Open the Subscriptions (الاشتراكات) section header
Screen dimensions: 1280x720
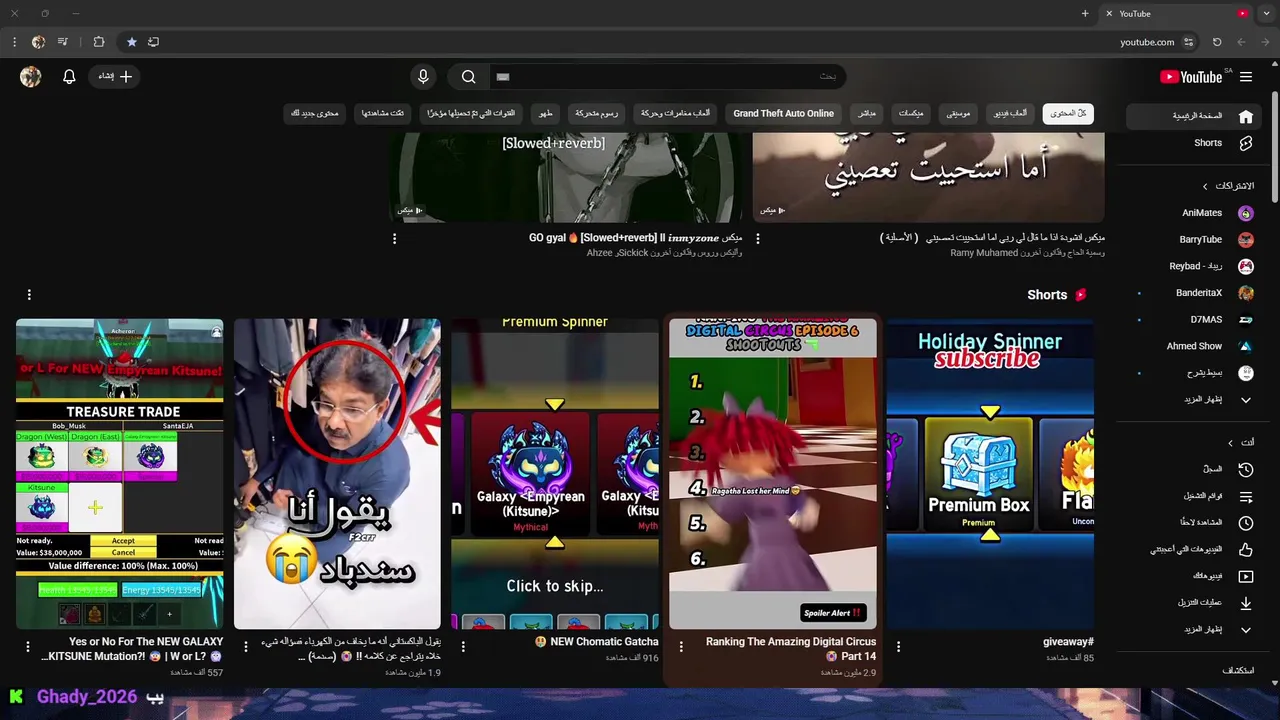pos(1228,186)
